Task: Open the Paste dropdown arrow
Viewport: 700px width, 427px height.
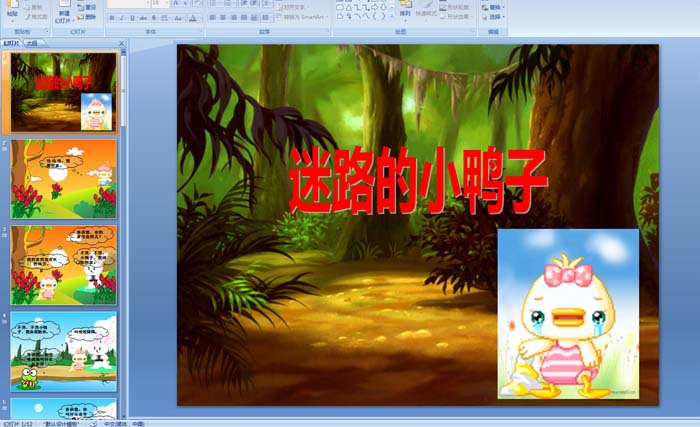Action: tap(12, 21)
